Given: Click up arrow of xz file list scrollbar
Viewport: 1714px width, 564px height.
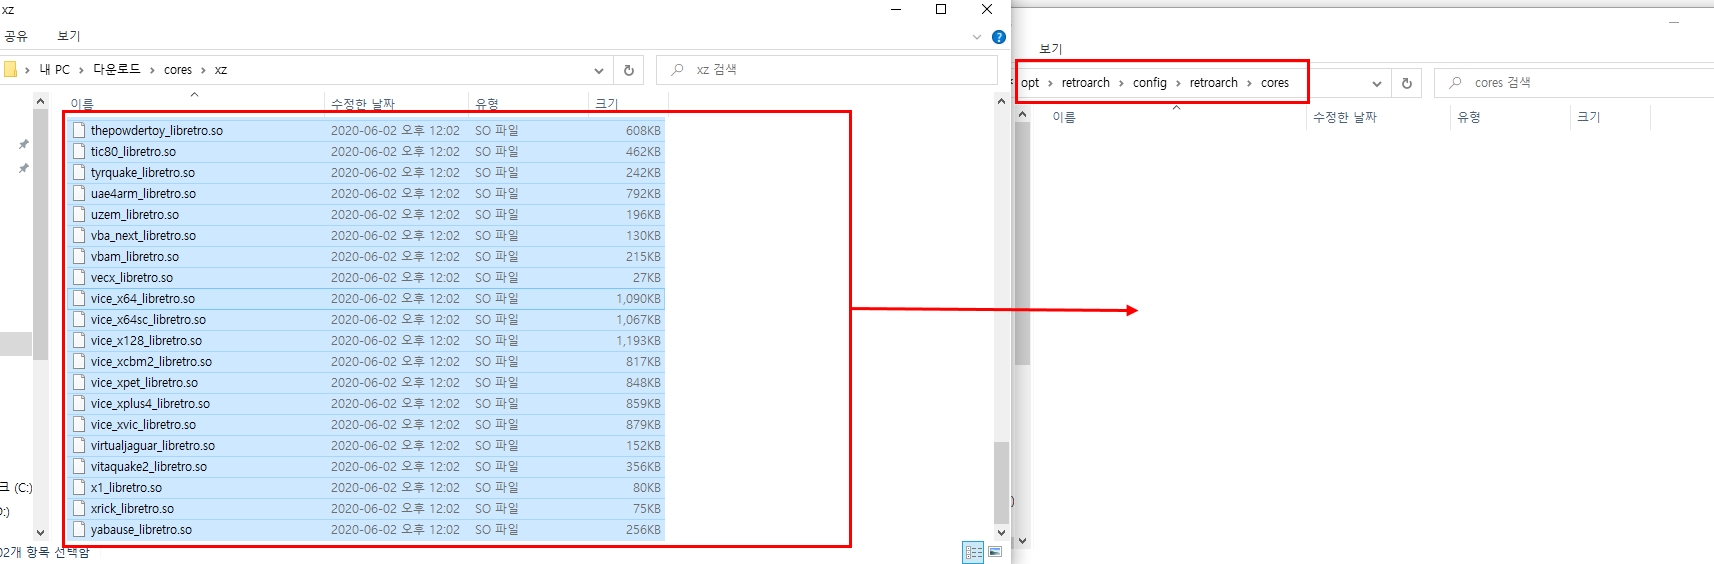Looking at the screenshot, I should [1001, 101].
